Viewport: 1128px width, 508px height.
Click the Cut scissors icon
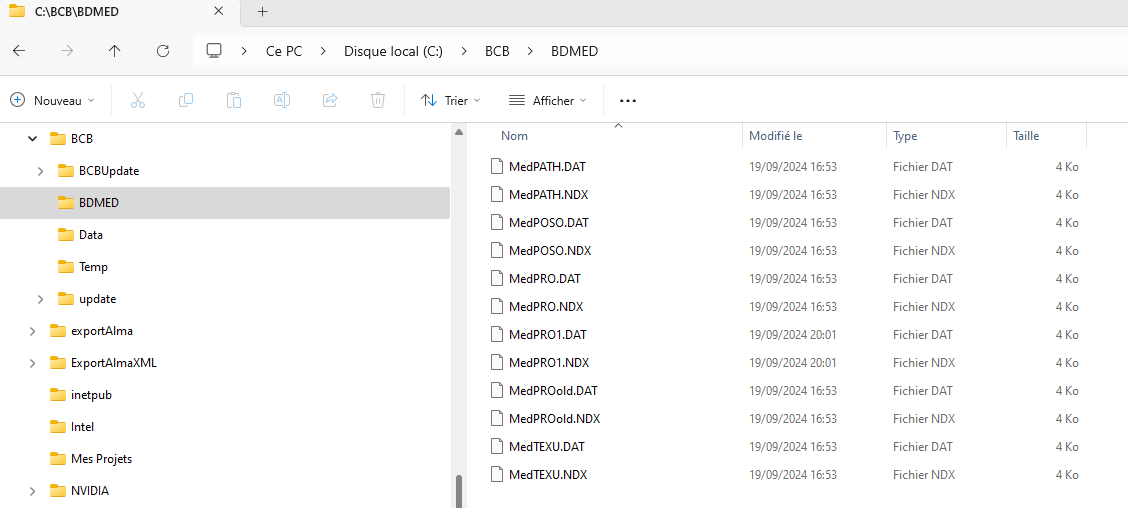[138, 100]
